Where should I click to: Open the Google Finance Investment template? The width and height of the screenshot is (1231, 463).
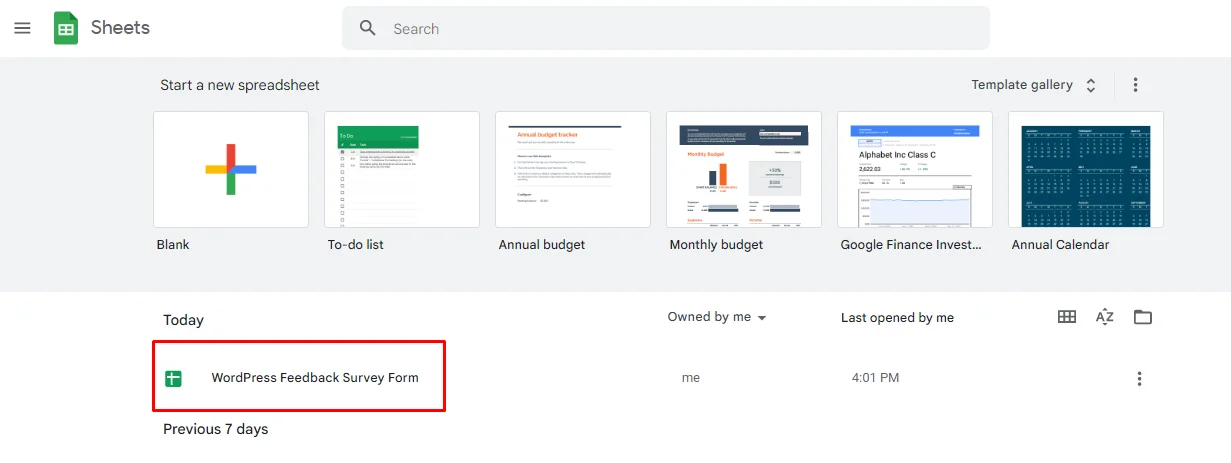point(915,169)
